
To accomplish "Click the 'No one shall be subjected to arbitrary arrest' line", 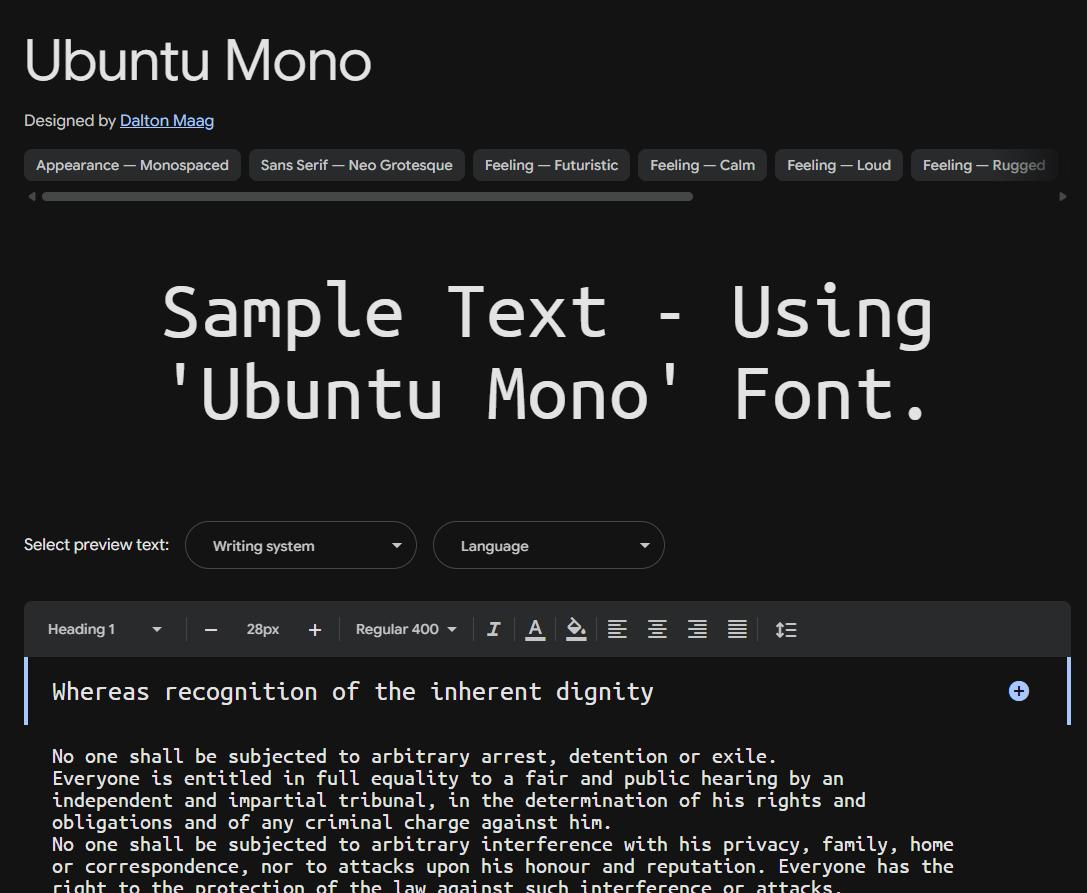I will pyautogui.click(x=415, y=756).
